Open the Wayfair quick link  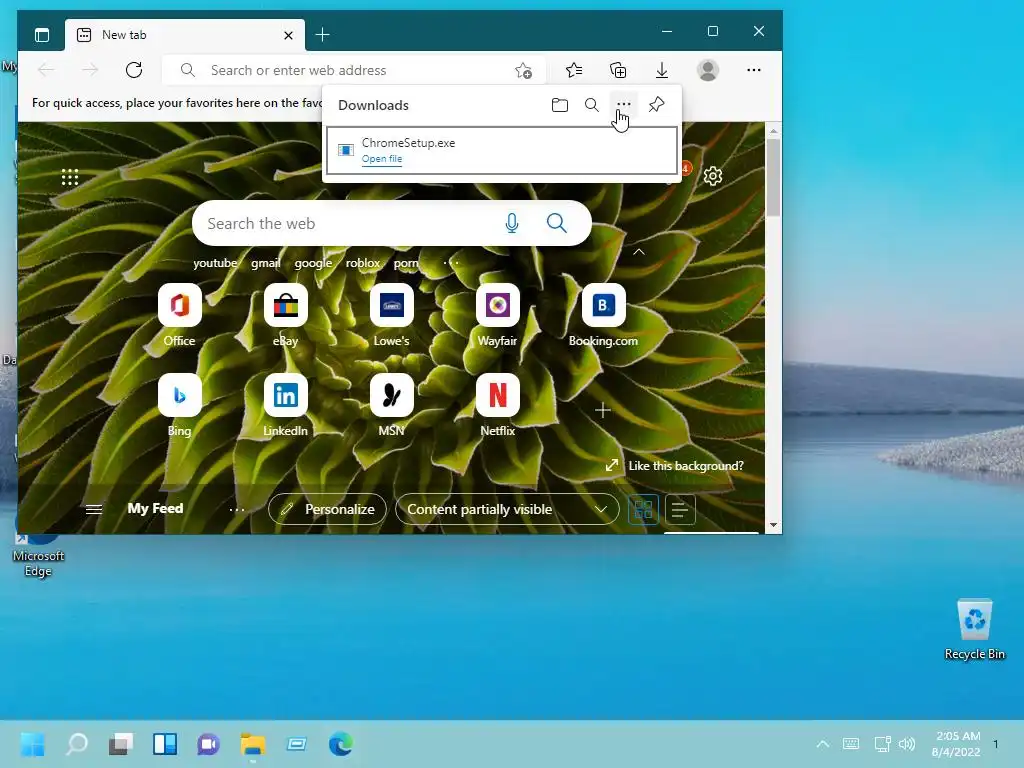point(497,315)
